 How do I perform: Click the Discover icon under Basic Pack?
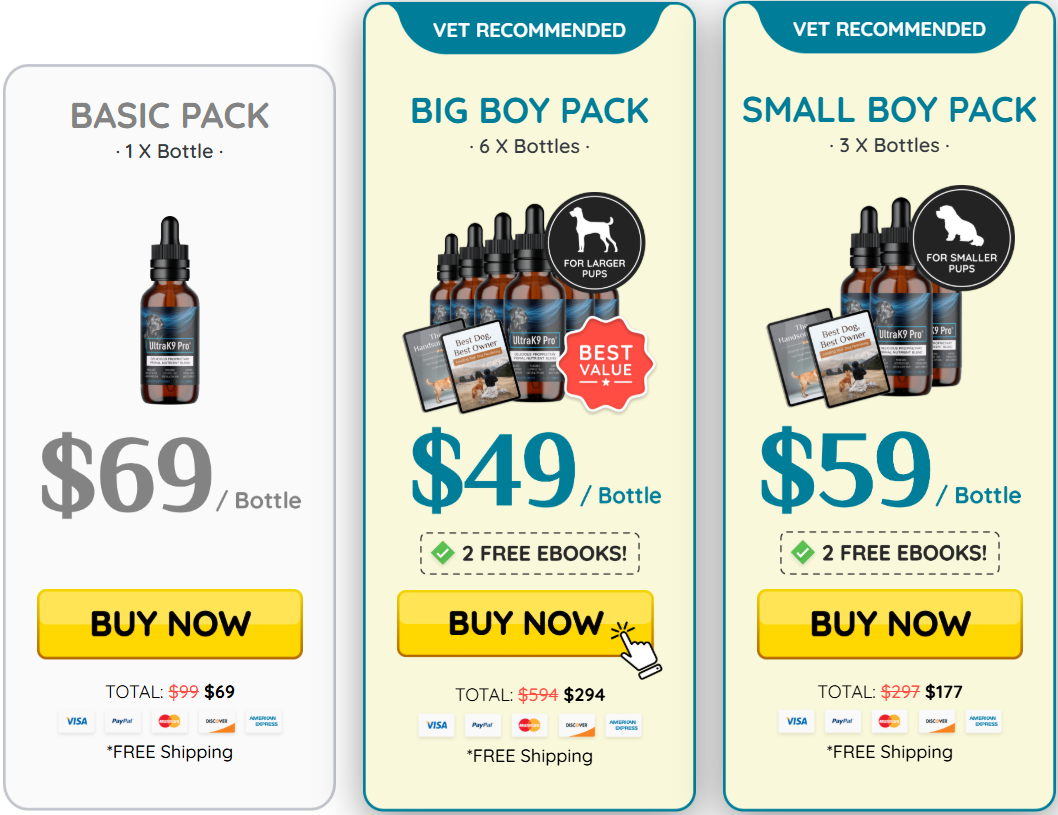217,721
